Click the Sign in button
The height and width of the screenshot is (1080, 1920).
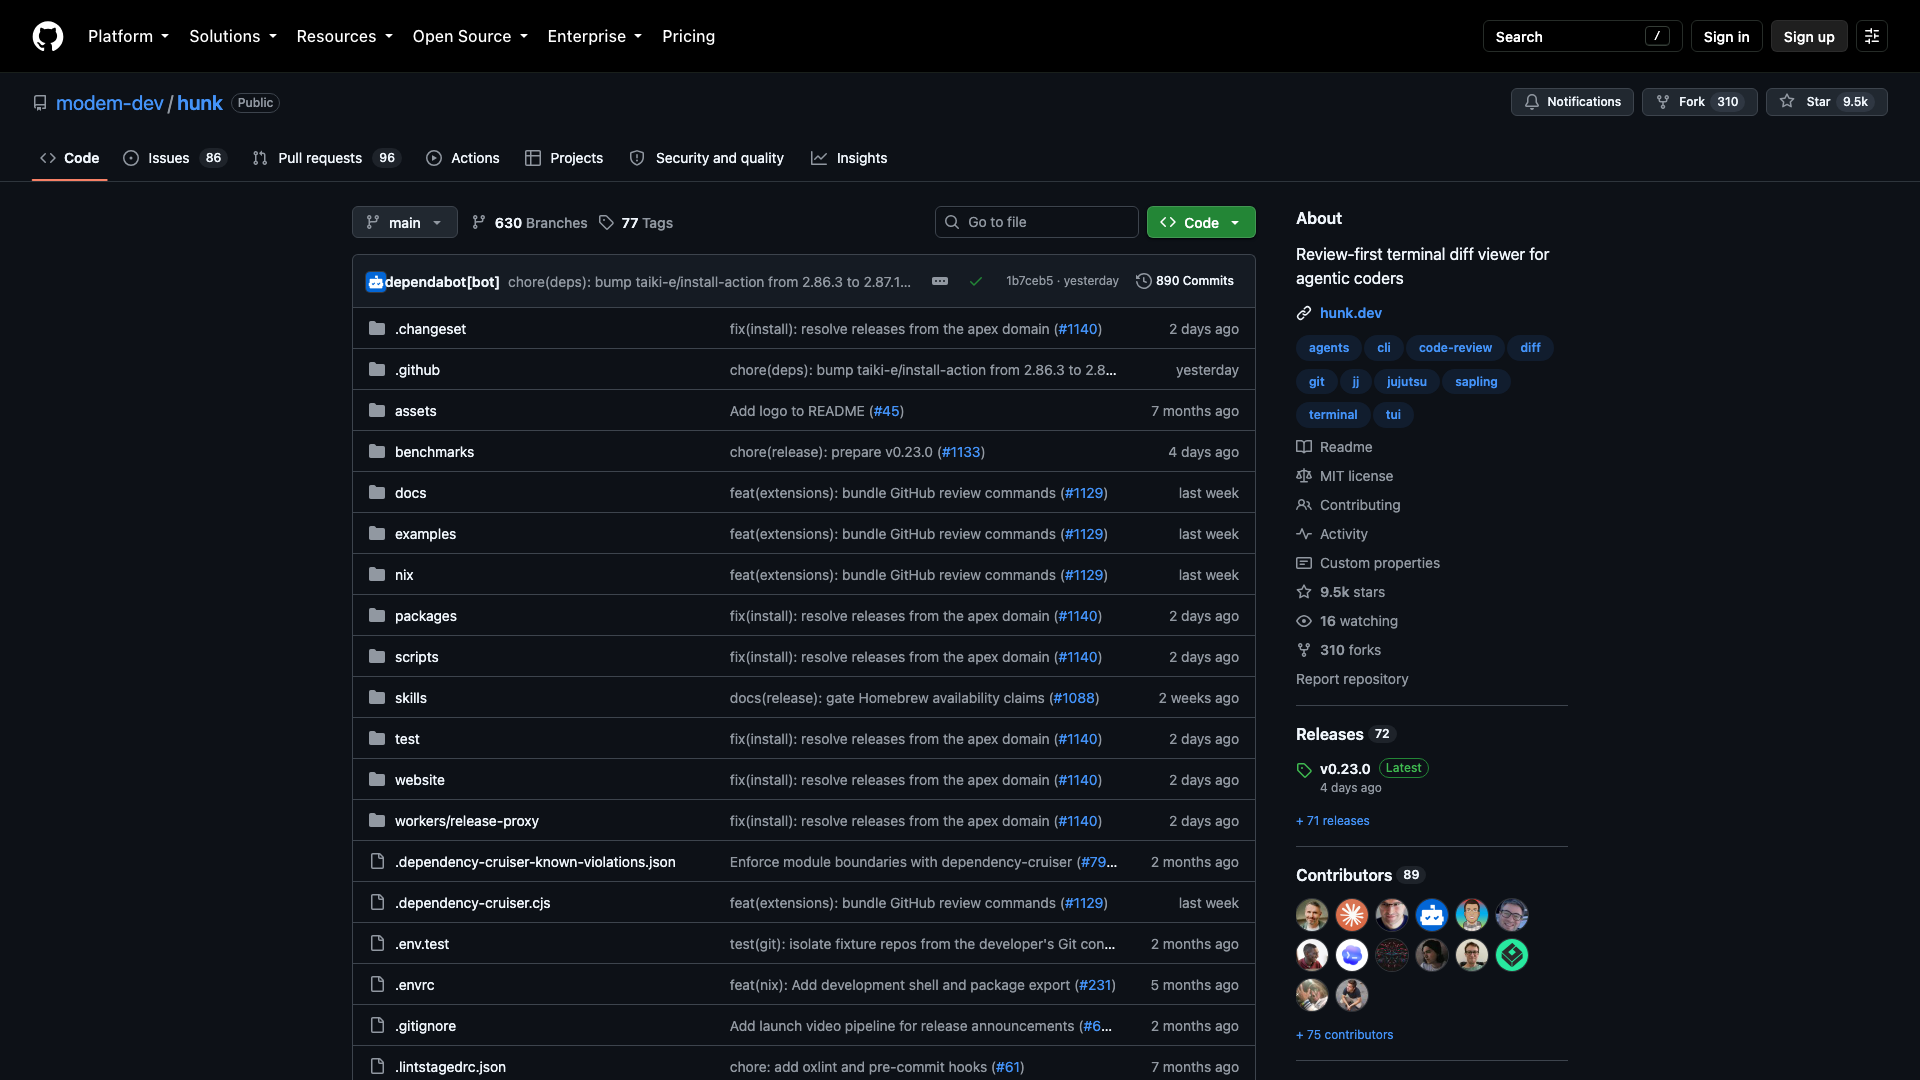(1726, 36)
